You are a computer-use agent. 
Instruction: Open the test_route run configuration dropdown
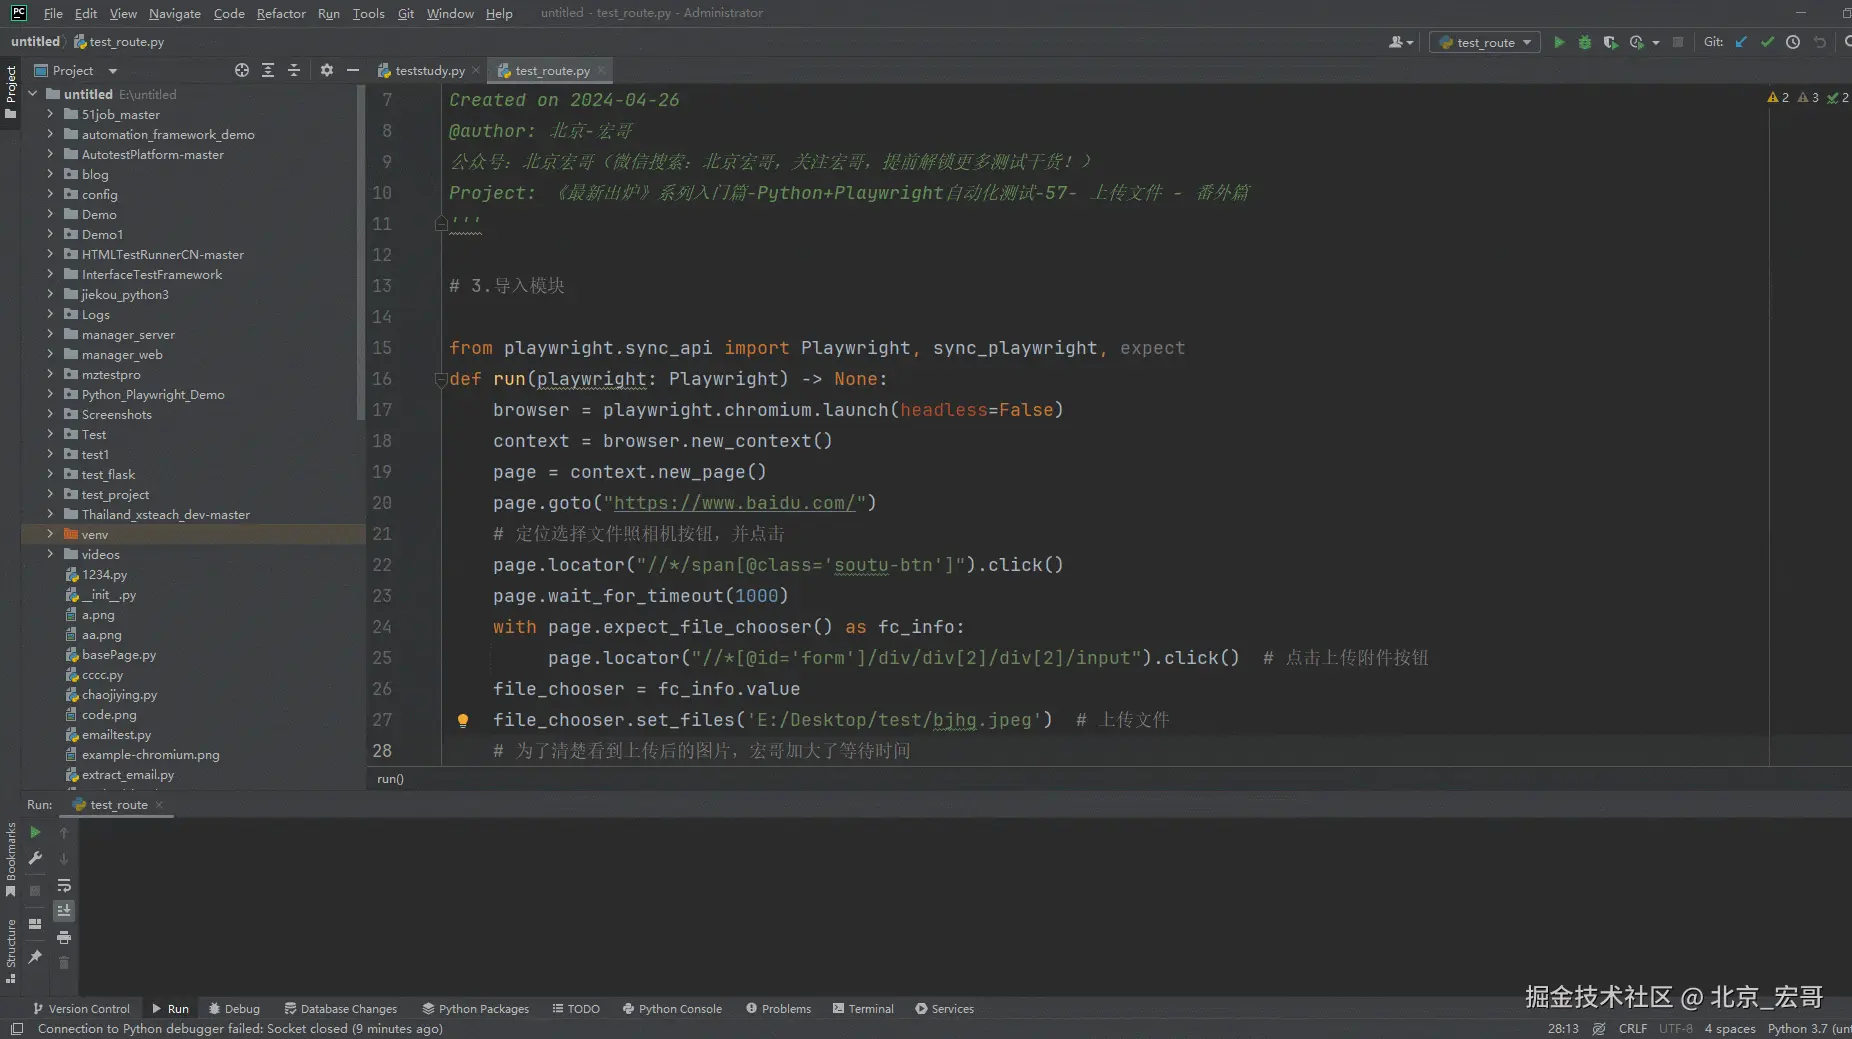click(1485, 42)
